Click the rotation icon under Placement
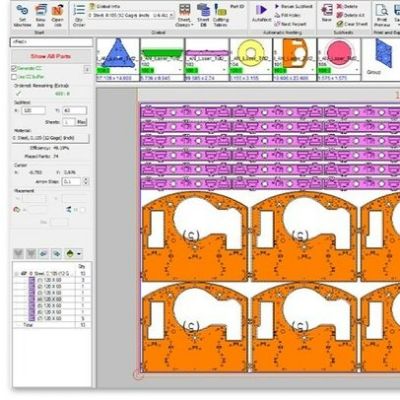Image resolution: width=400 pixels, height=400 pixels. pyautogui.click(x=16, y=210)
